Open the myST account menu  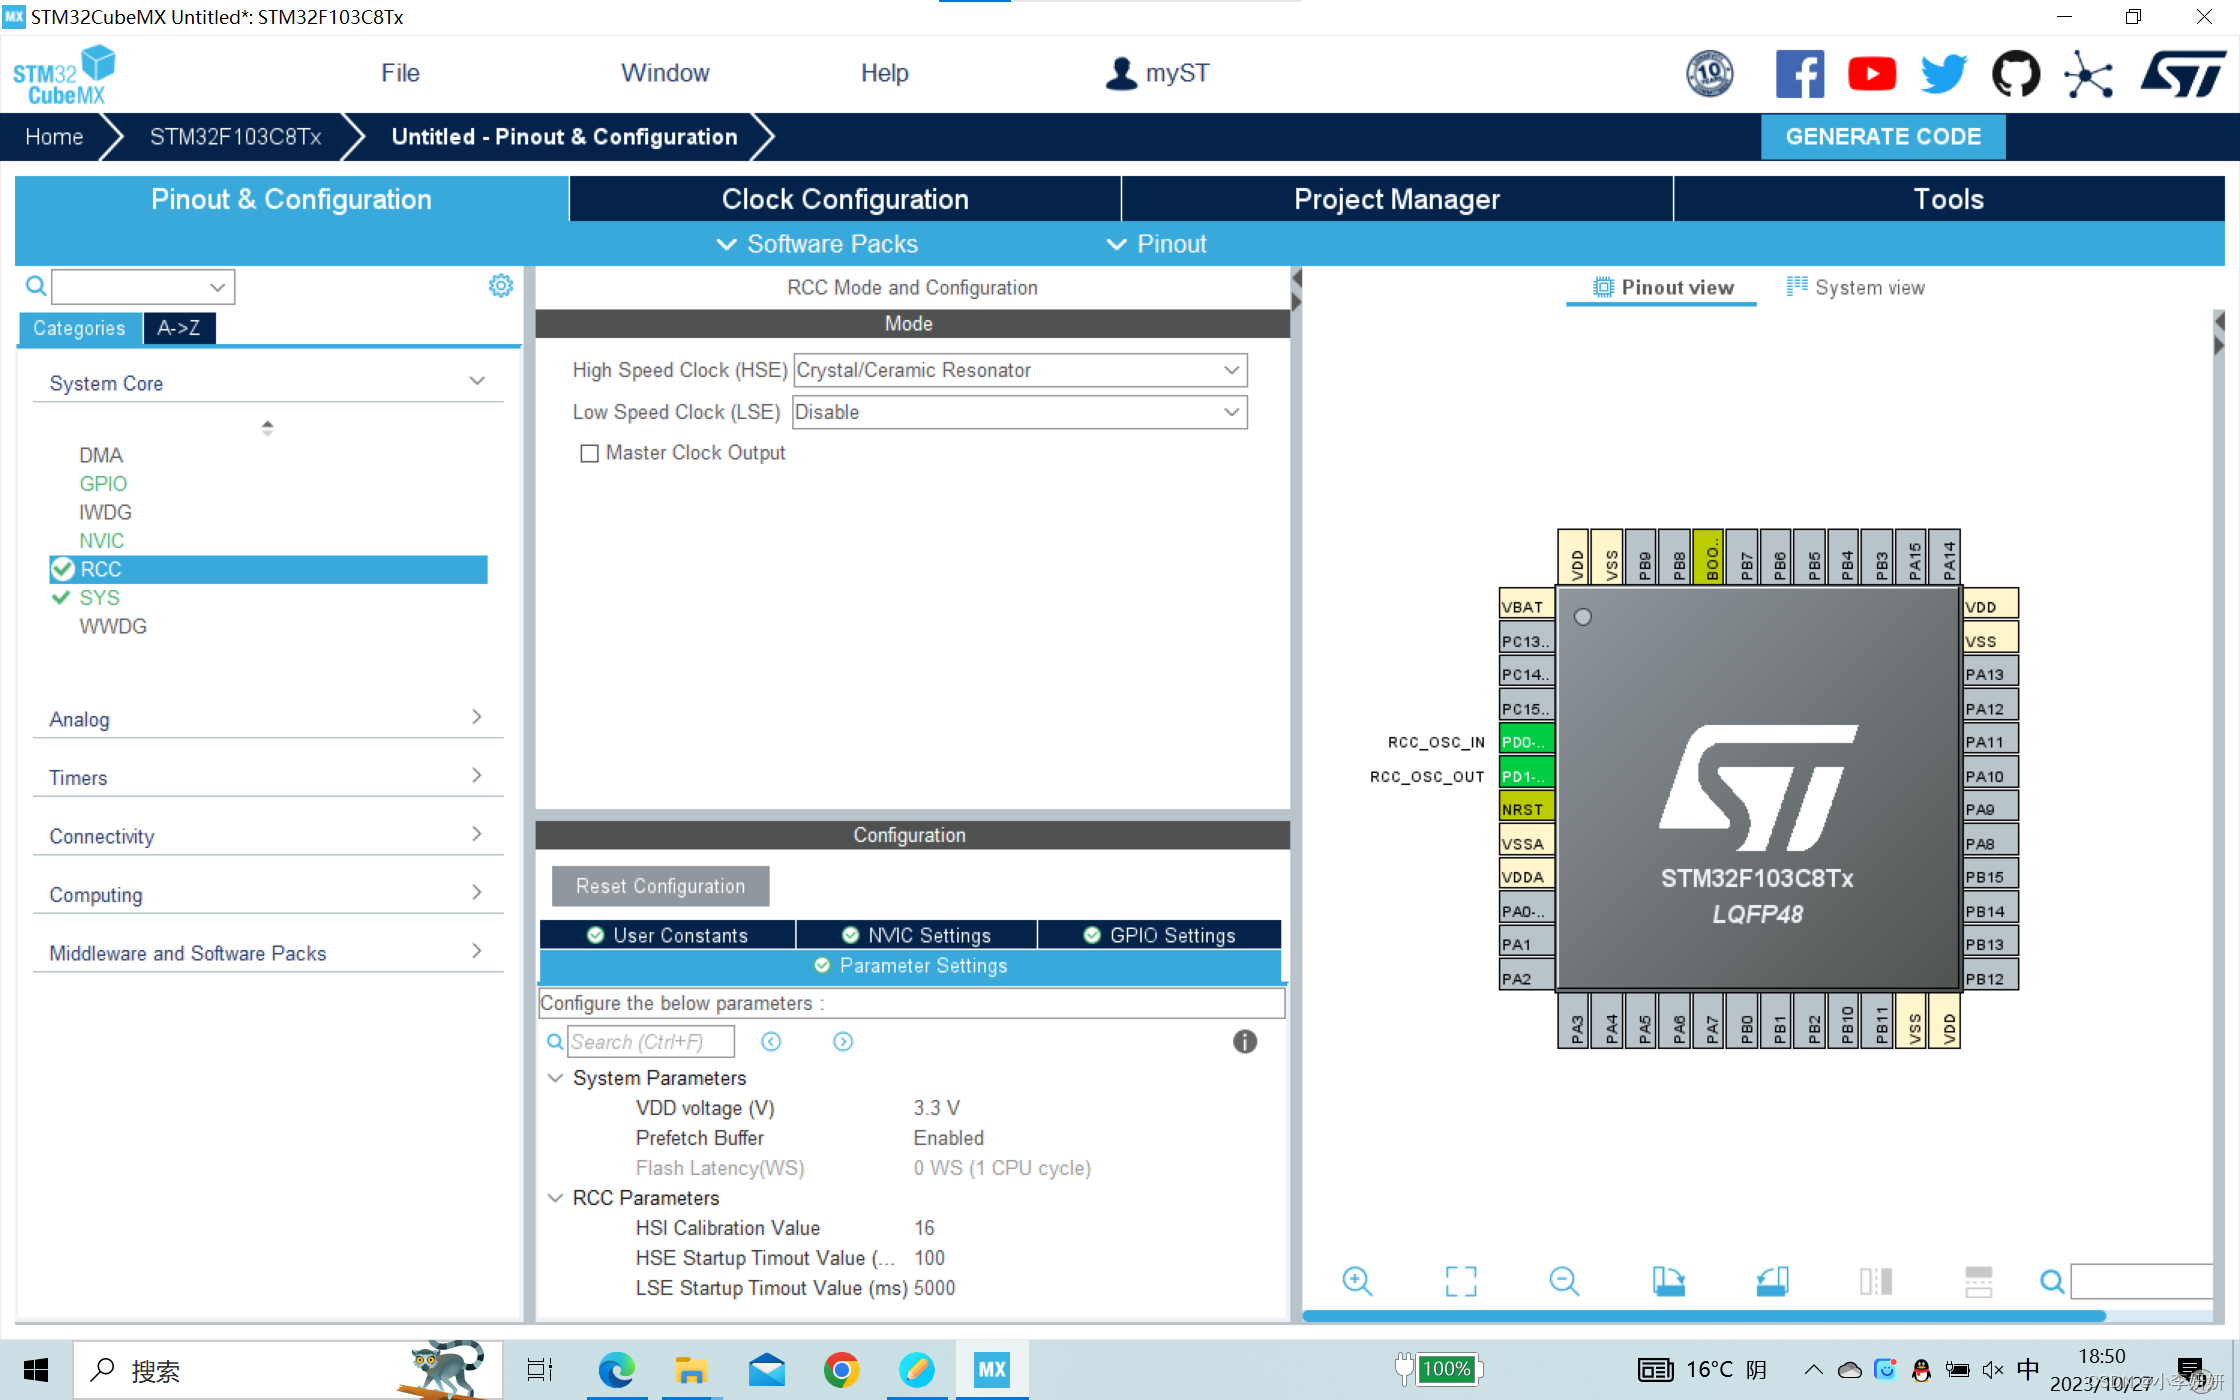point(1157,73)
